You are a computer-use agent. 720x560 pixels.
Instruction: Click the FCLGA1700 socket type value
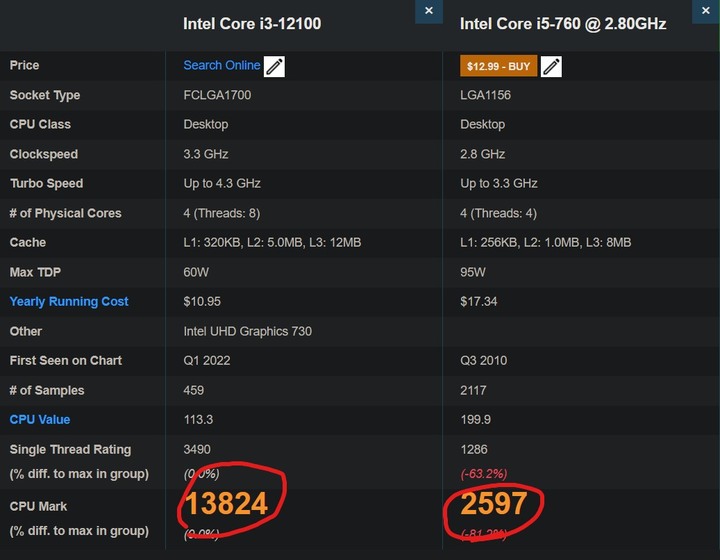[x=217, y=95]
